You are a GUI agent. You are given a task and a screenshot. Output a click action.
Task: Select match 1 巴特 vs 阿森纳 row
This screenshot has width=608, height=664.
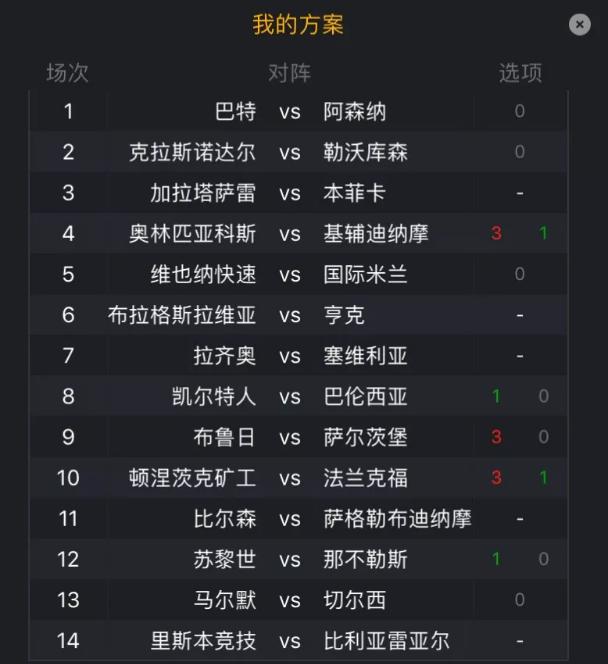coord(298,111)
